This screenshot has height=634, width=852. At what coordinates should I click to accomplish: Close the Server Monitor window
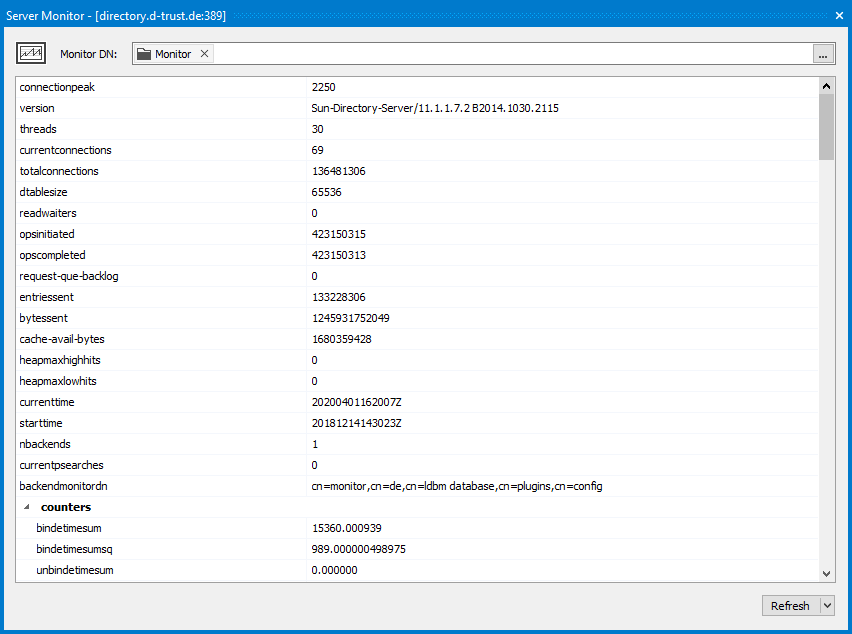pyautogui.click(x=838, y=15)
